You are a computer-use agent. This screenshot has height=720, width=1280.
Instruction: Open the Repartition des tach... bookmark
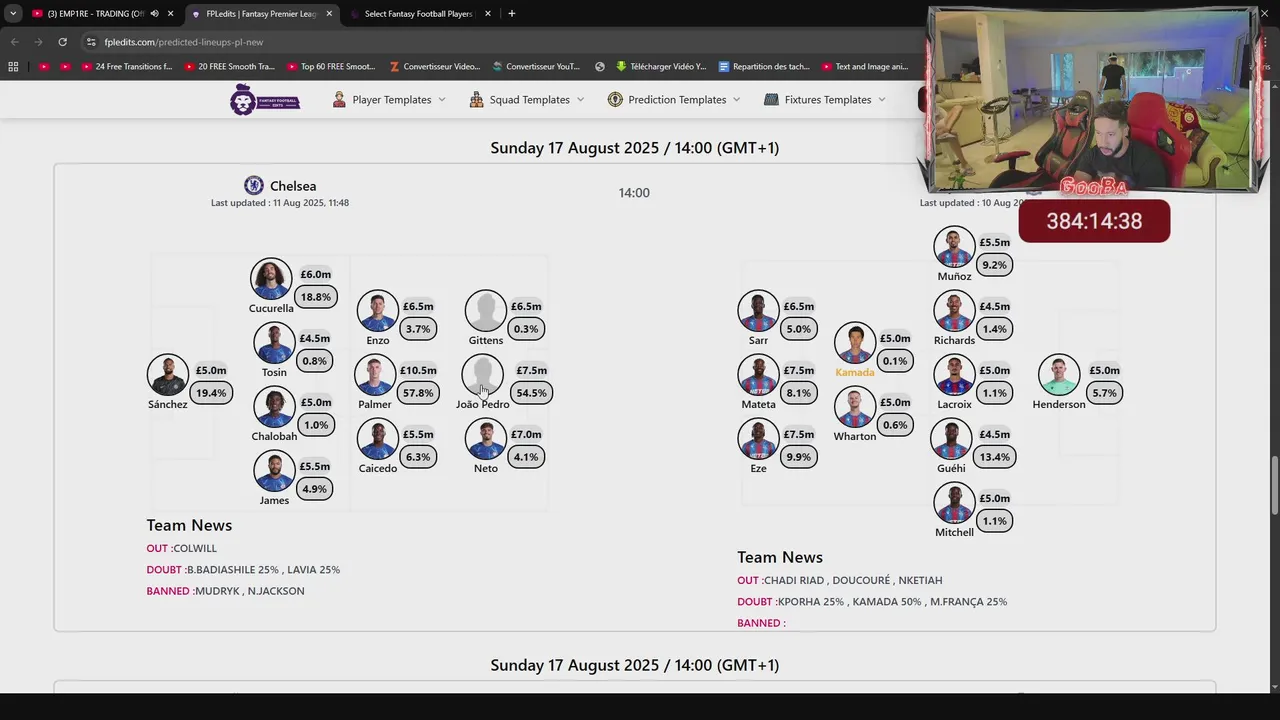(765, 67)
